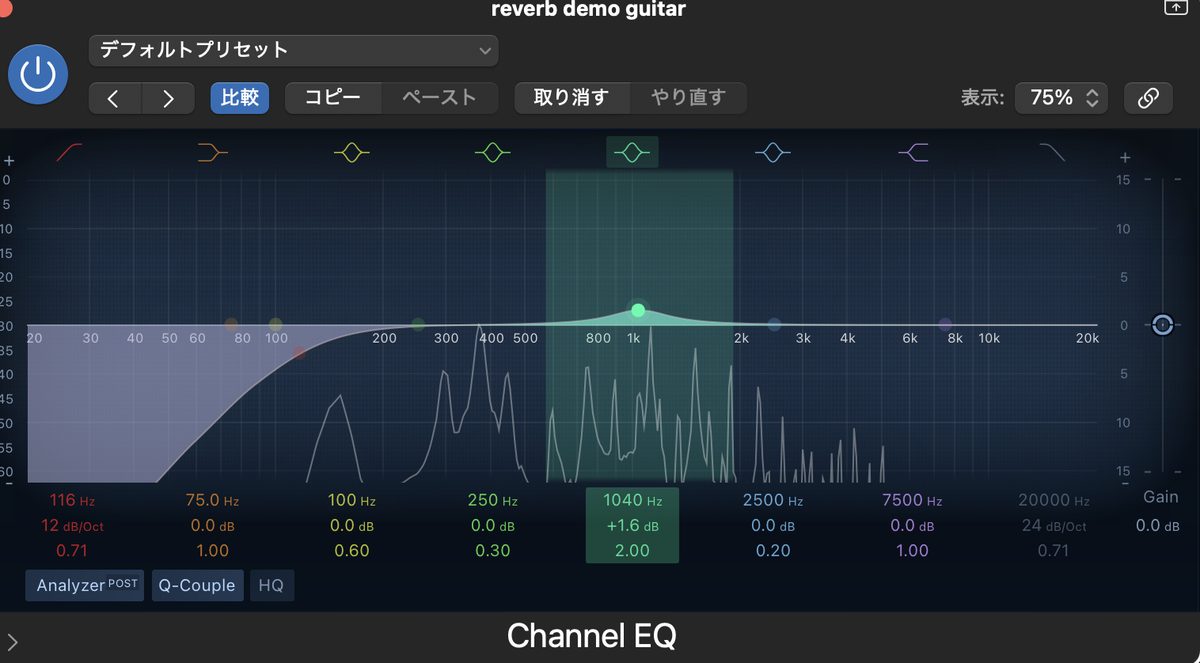Select the blue band node near 2.5k
Viewport: 1200px width, 663px height.
point(774,325)
